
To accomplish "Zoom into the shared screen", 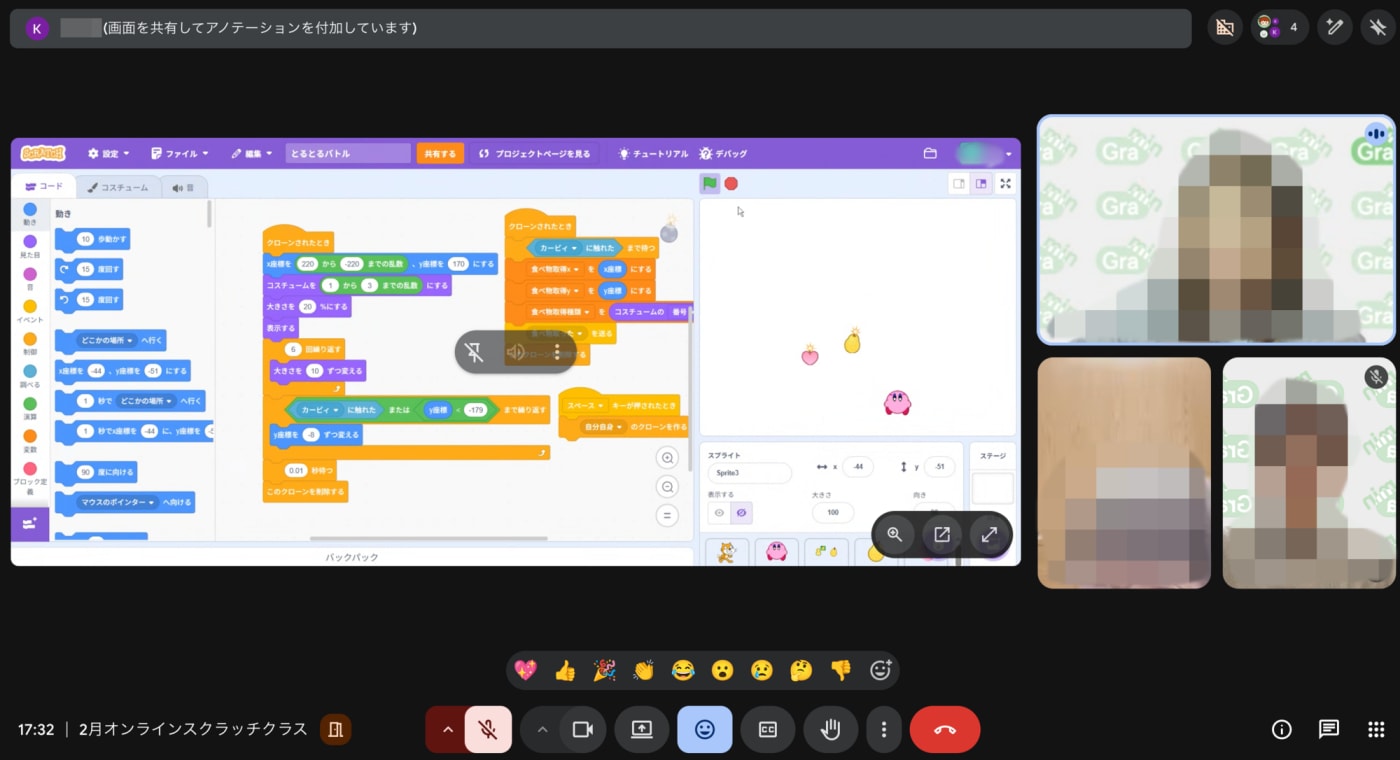I will point(895,534).
